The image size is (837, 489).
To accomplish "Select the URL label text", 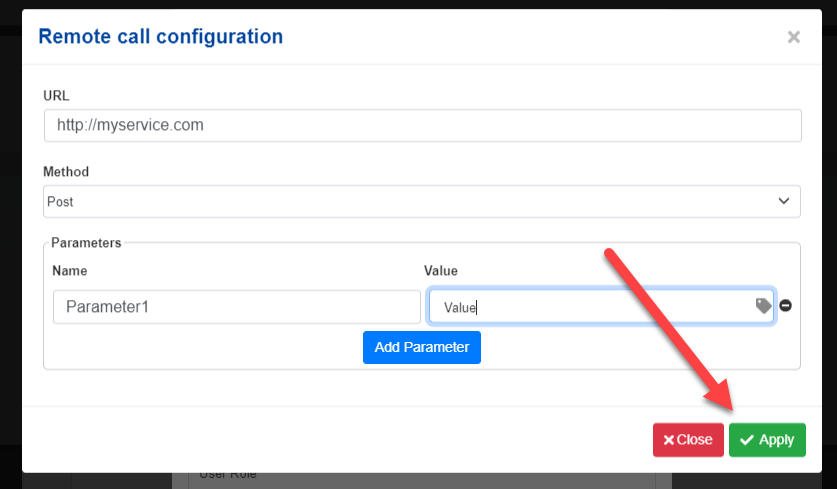I will click(x=56, y=96).
